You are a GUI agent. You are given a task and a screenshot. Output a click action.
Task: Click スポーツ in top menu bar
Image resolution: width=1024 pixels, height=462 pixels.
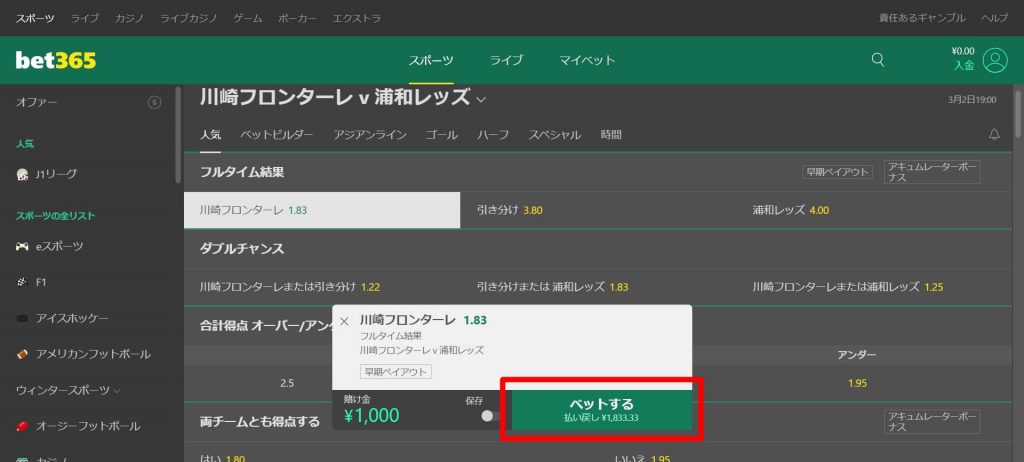pyautogui.click(x=35, y=18)
